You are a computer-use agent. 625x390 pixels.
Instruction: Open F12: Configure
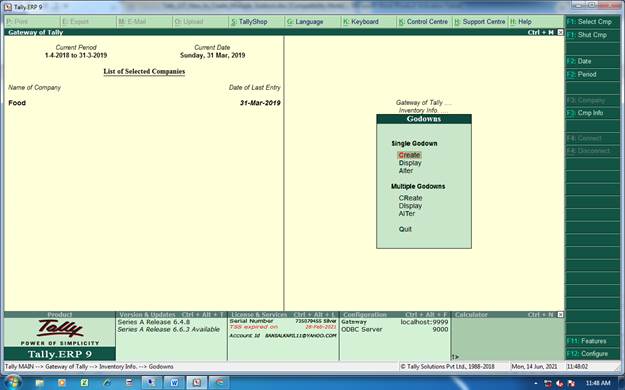pos(593,354)
